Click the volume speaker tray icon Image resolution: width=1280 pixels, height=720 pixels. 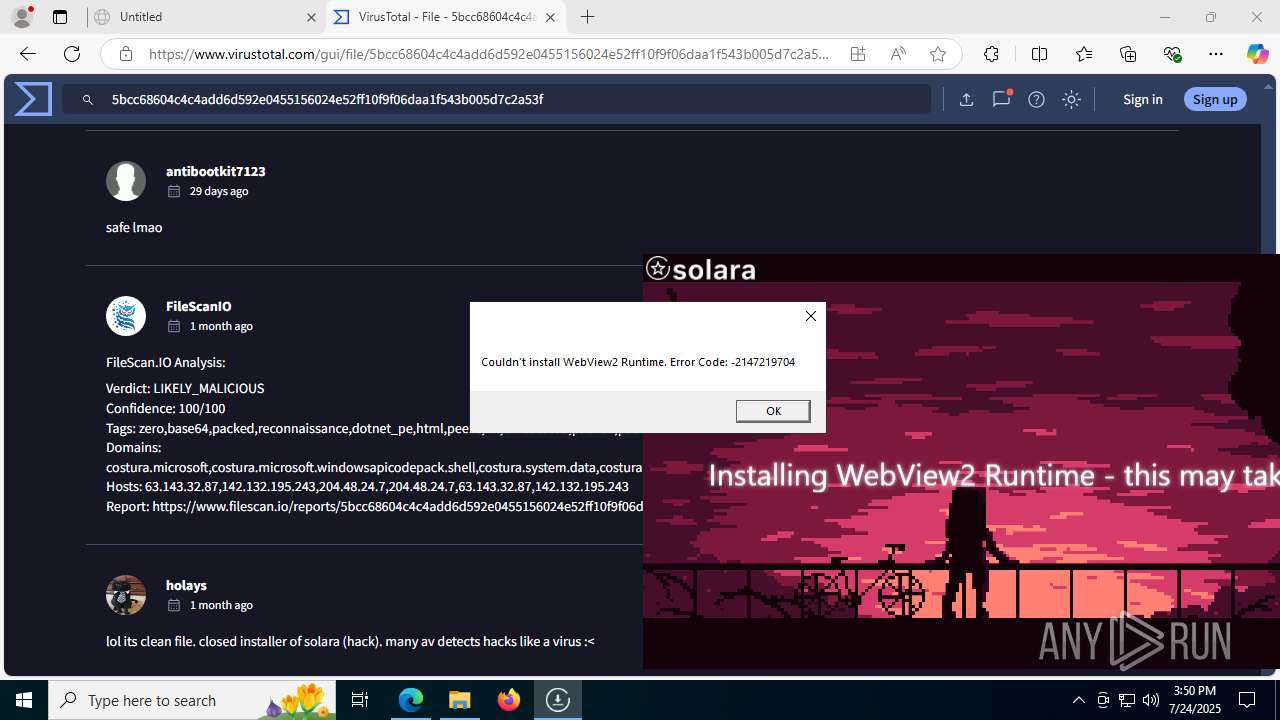[x=1151, y=700]
